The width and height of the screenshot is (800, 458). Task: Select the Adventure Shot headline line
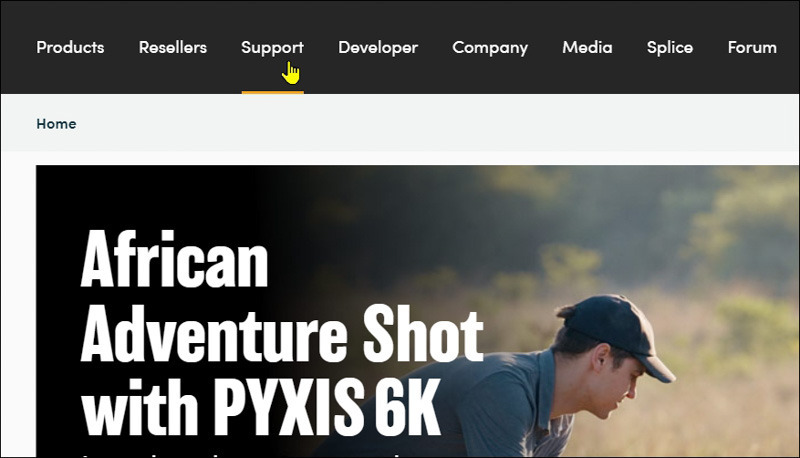point(282,334)
